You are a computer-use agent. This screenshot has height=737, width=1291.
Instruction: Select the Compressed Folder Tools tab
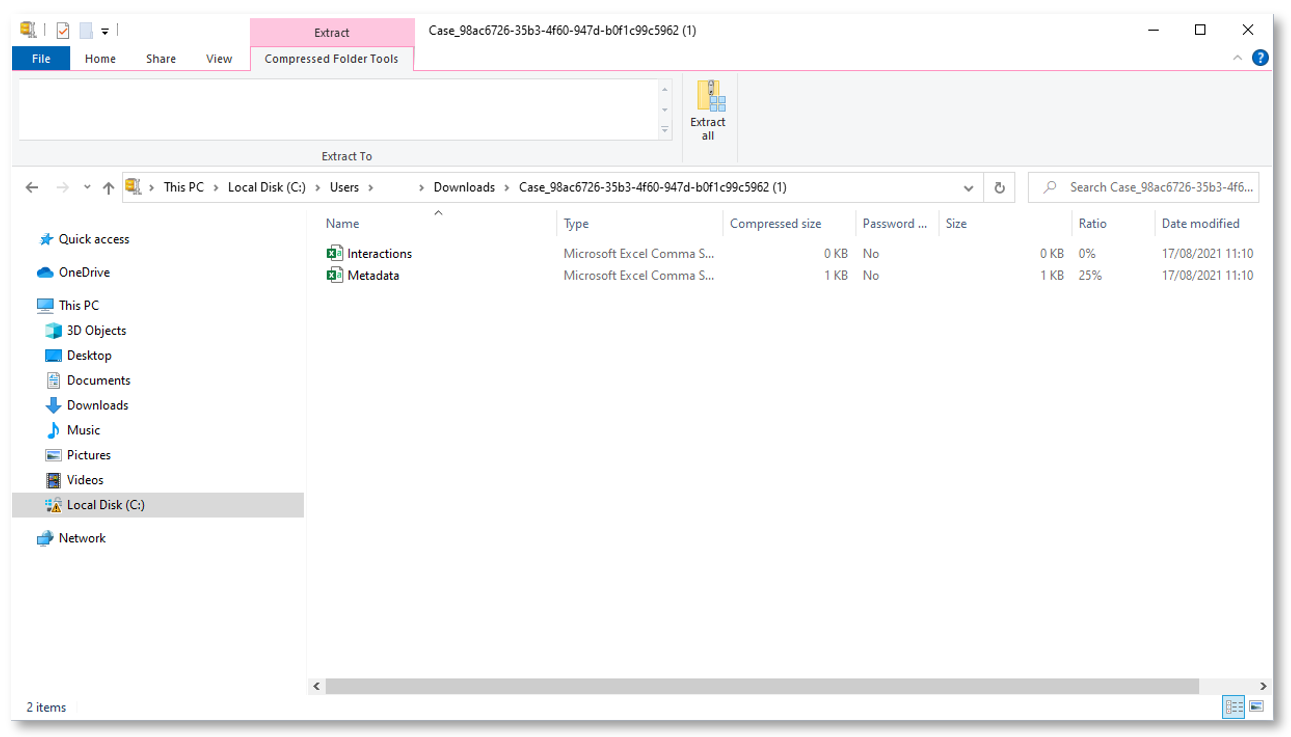coord(331,59)
